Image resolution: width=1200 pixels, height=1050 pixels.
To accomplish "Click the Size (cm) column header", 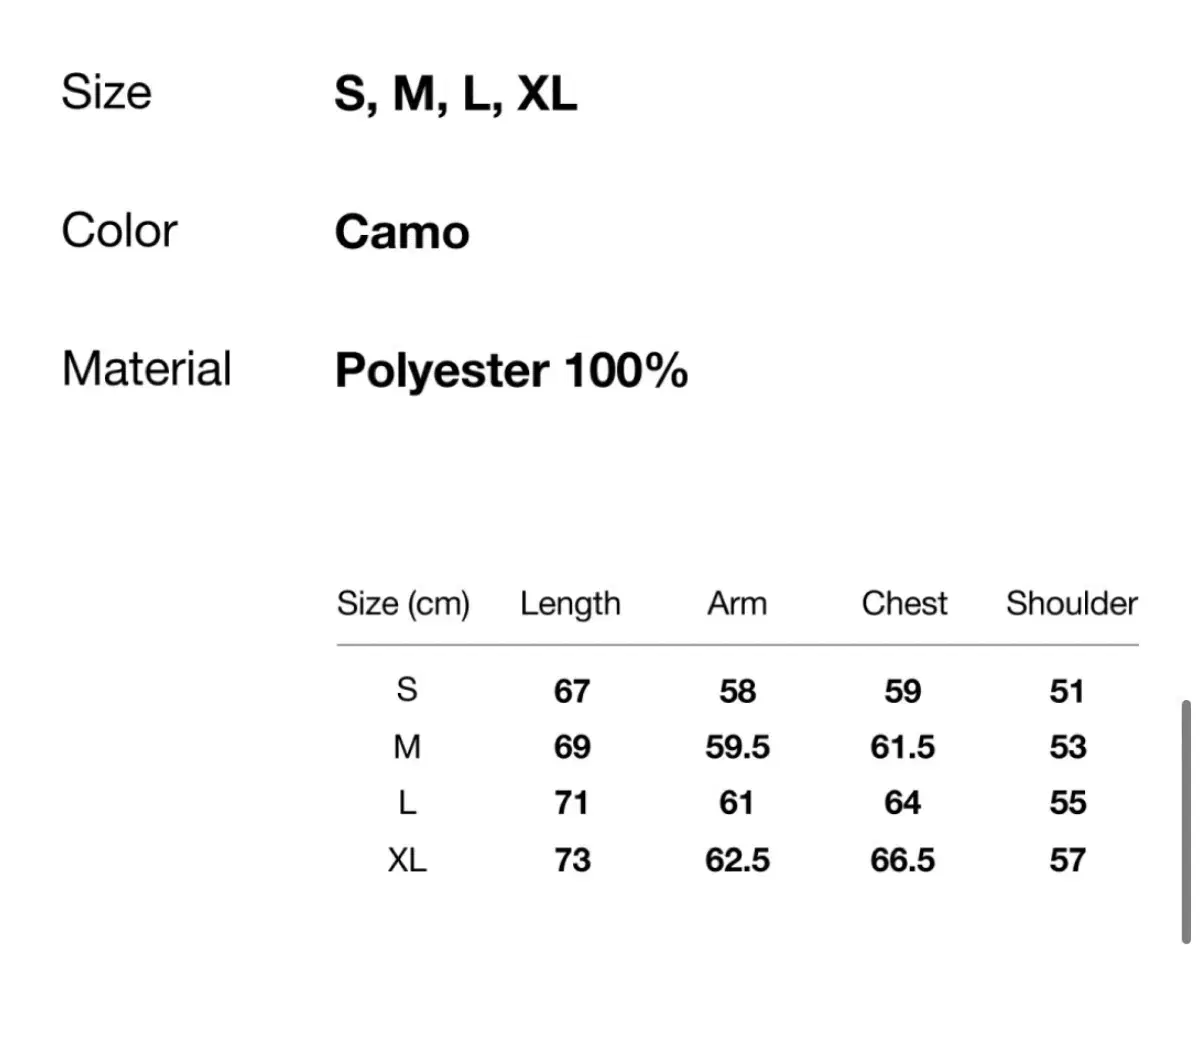I will (403, 604).
